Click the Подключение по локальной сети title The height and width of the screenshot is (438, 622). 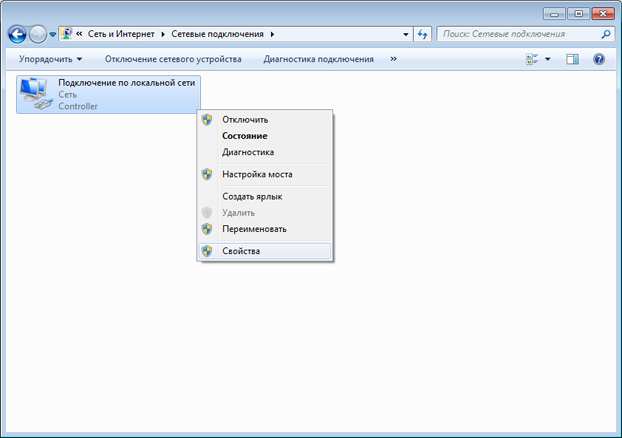click(x=127, y=83)
